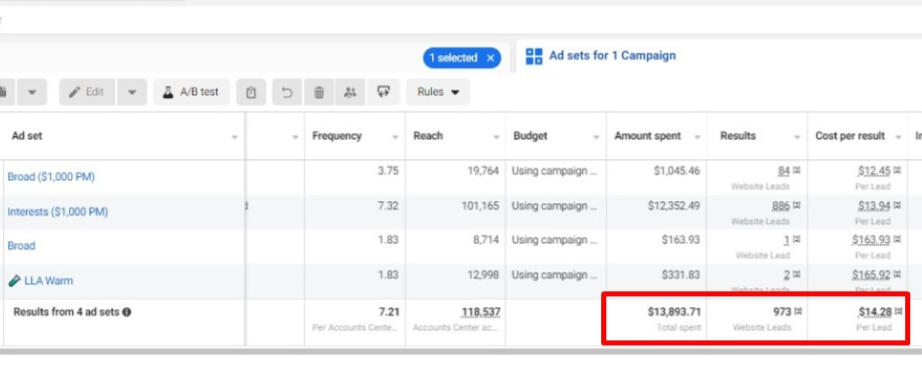Open the LLA Warm ad set link
The width and height of the screenshot is (922, 366).
click(x=49, y=281)
